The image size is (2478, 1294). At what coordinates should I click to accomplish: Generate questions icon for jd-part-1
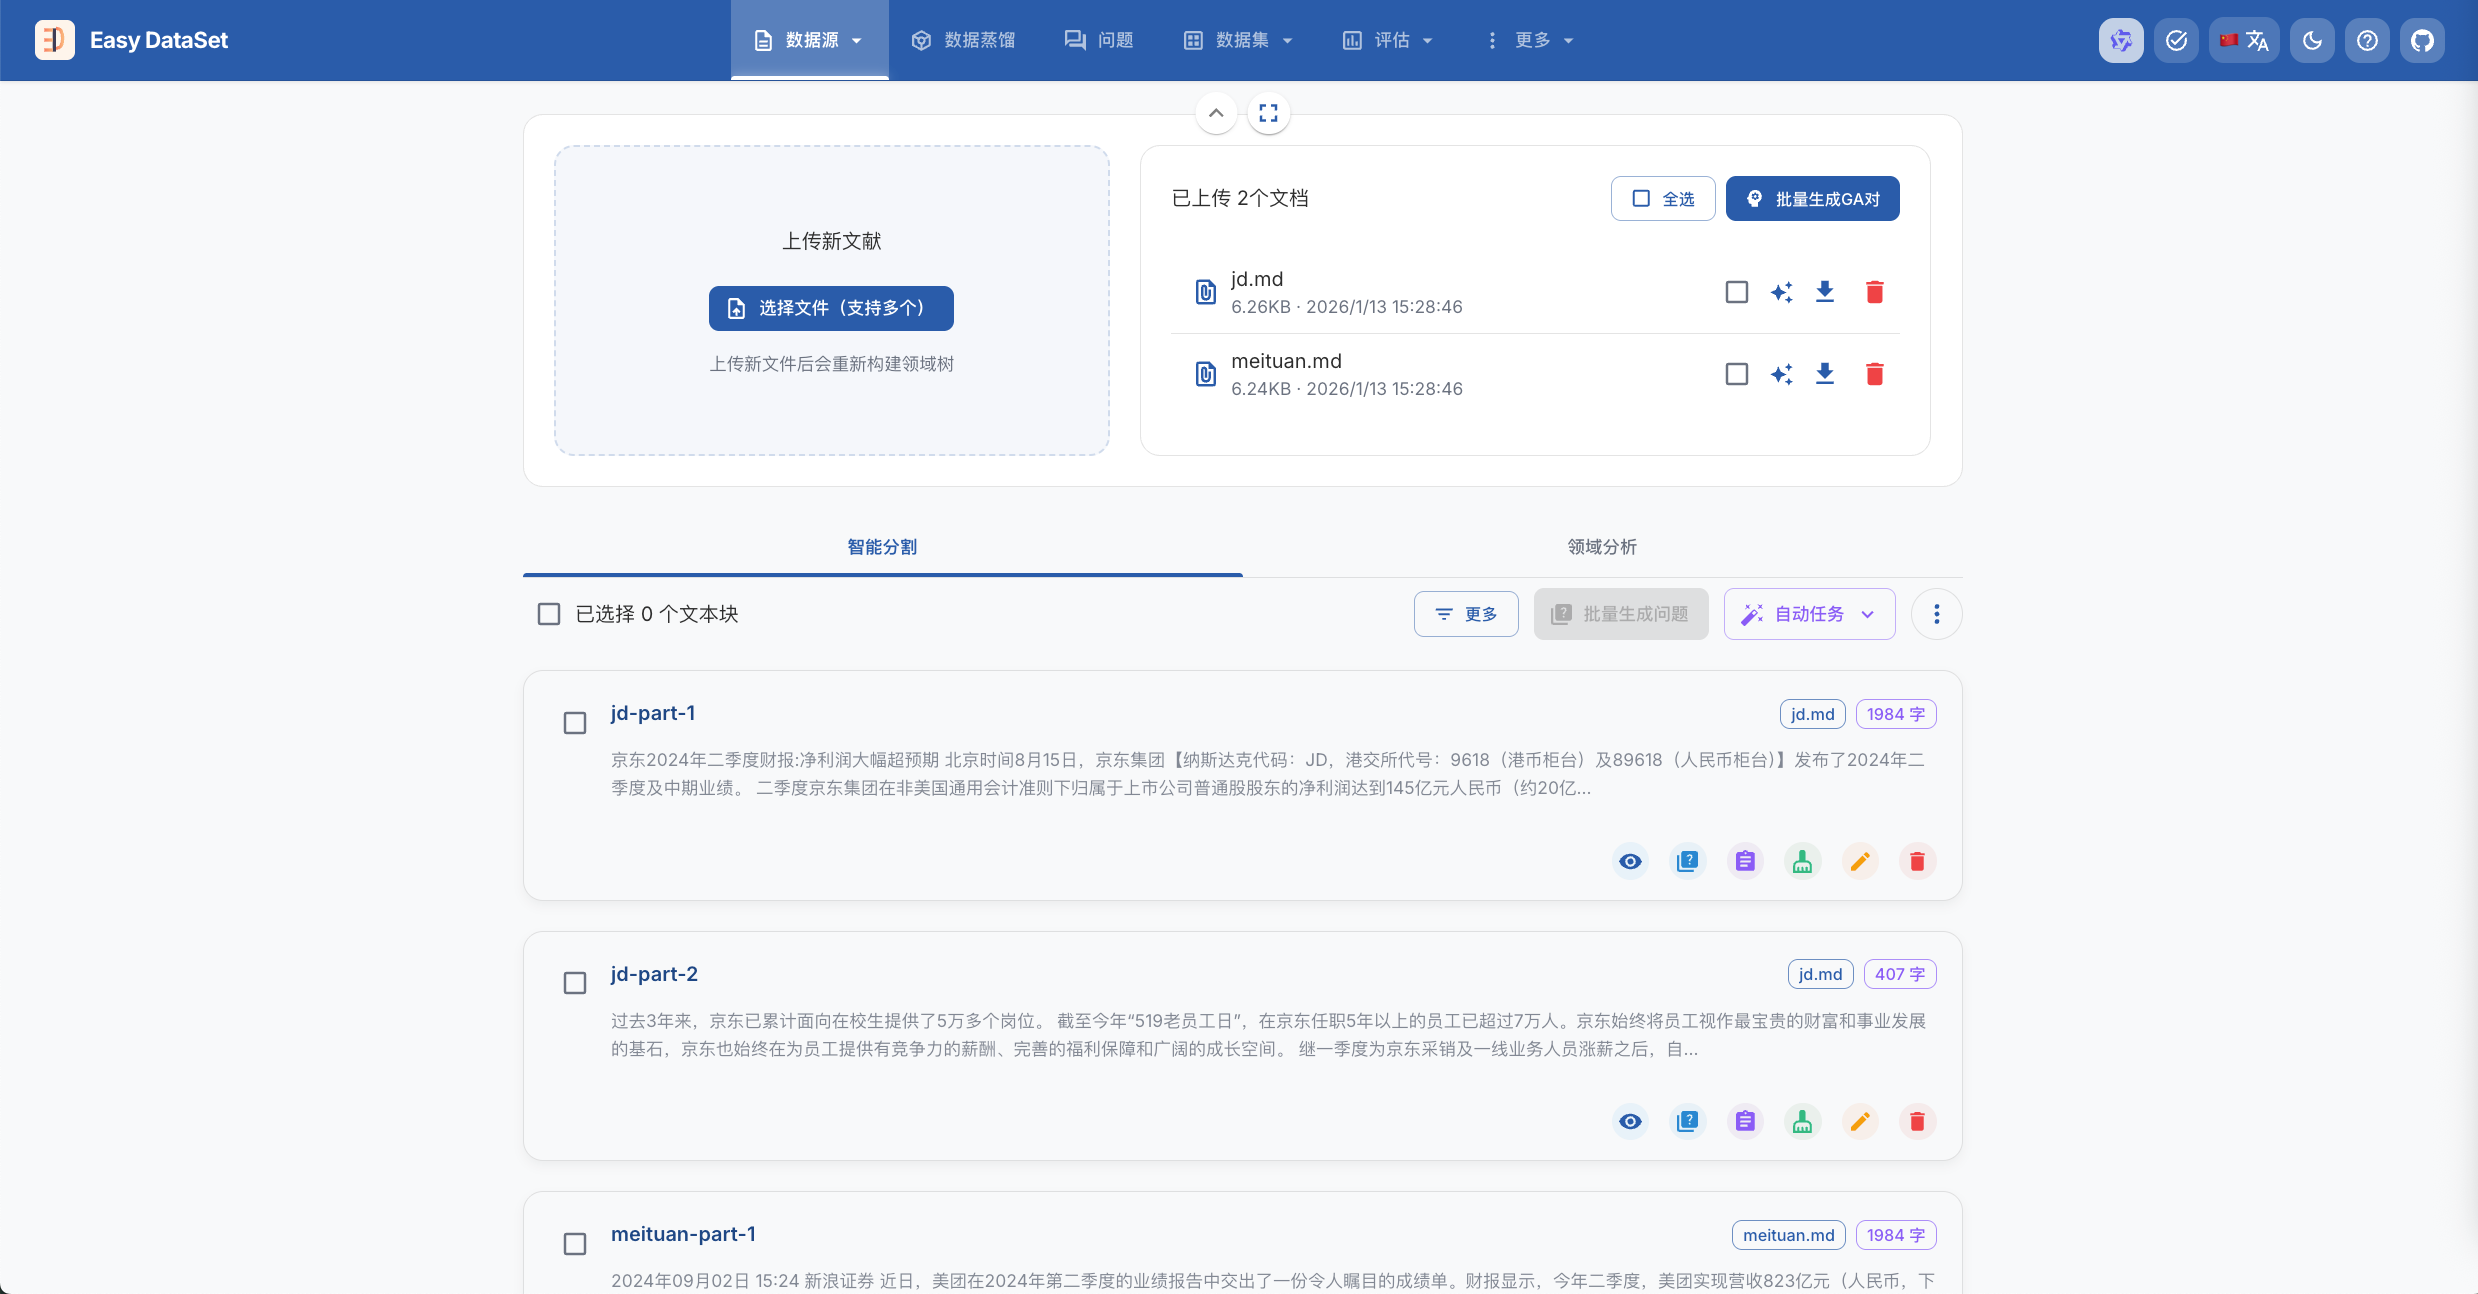tap(1688, 861)
